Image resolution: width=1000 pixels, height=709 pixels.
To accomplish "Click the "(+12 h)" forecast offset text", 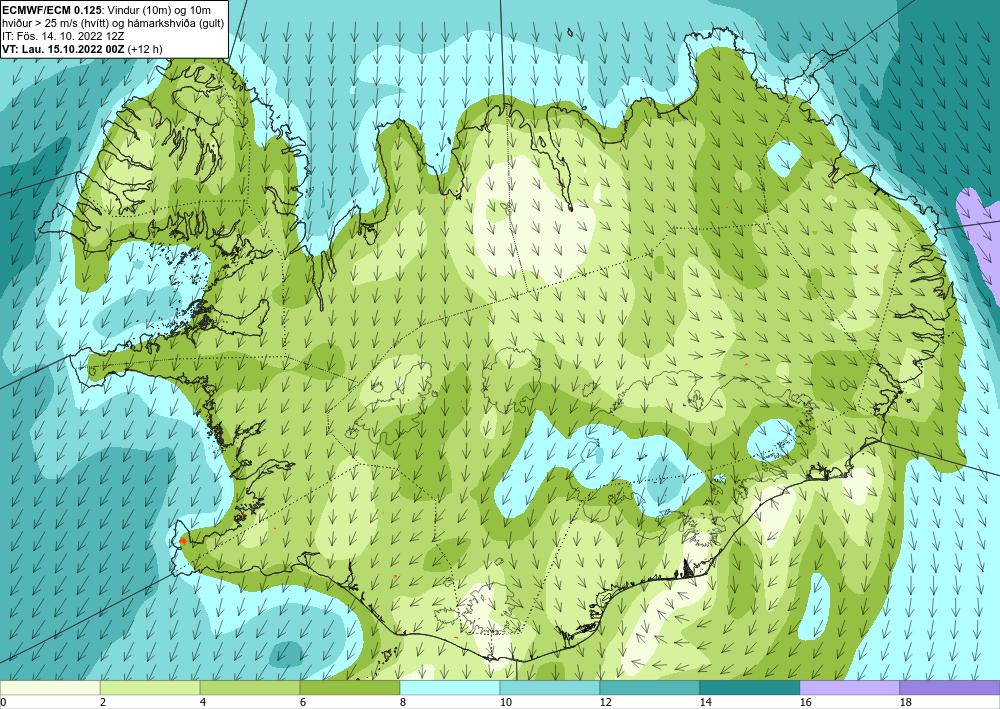I will pyautogui.click(x=145, y=49).
